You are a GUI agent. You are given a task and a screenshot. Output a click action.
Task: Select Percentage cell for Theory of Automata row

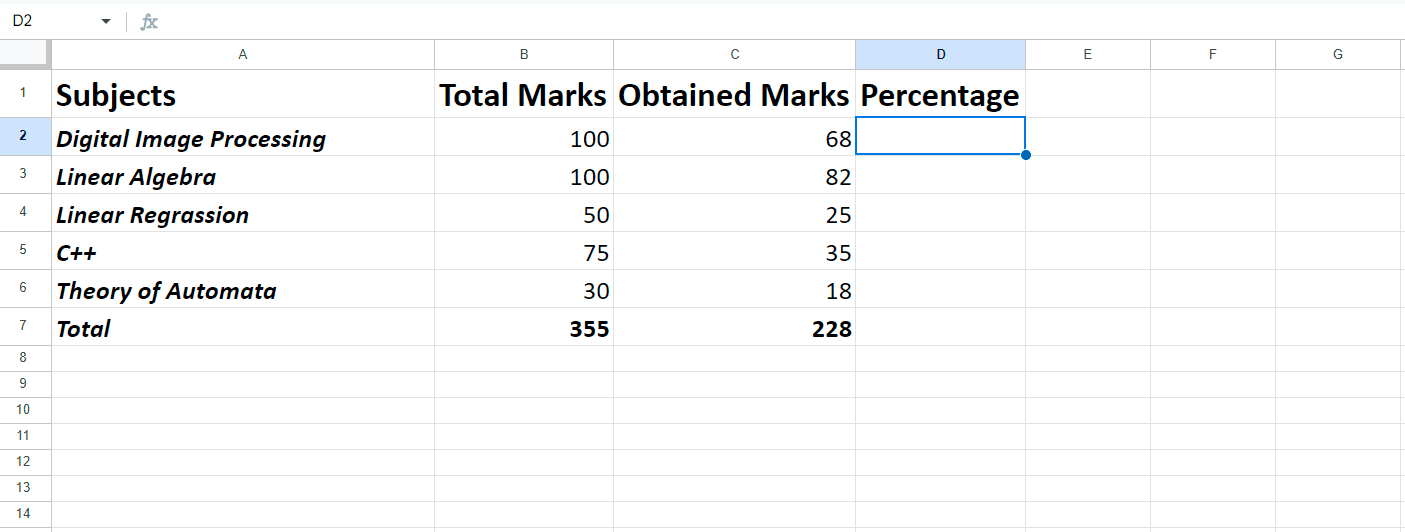[940, 289]
